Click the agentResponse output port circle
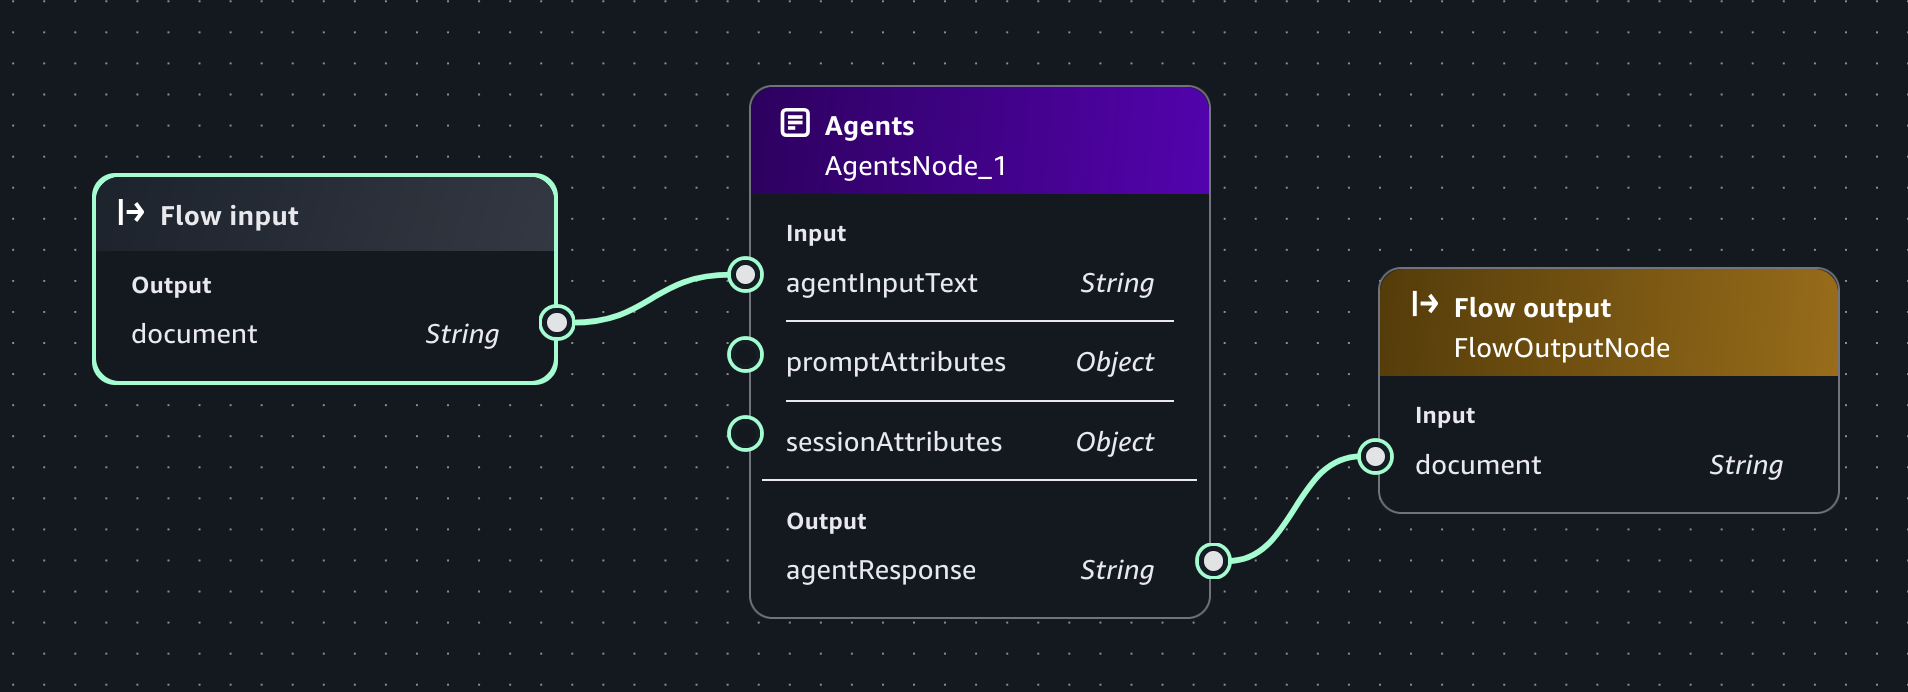Viewport: 1908px width, 692px height. point(1213,562)
